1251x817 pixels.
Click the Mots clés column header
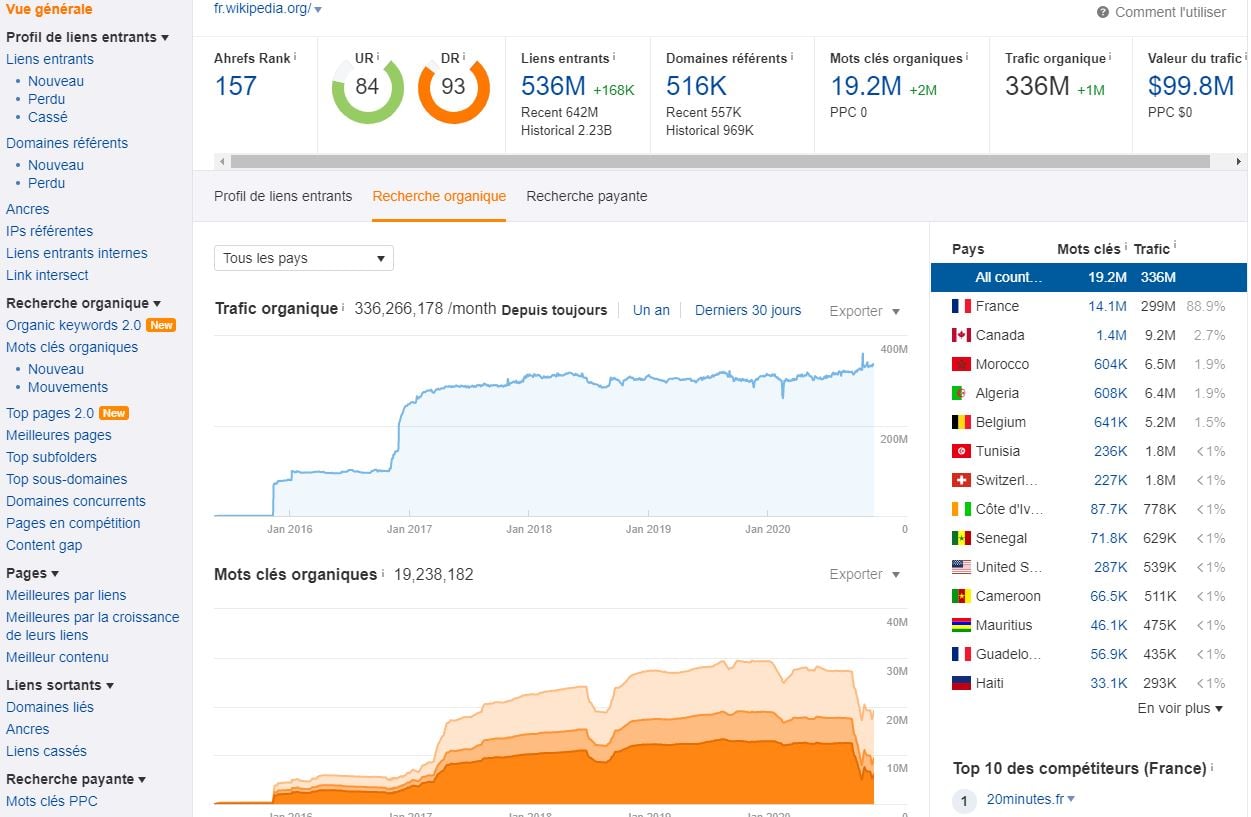[1089, 249]
